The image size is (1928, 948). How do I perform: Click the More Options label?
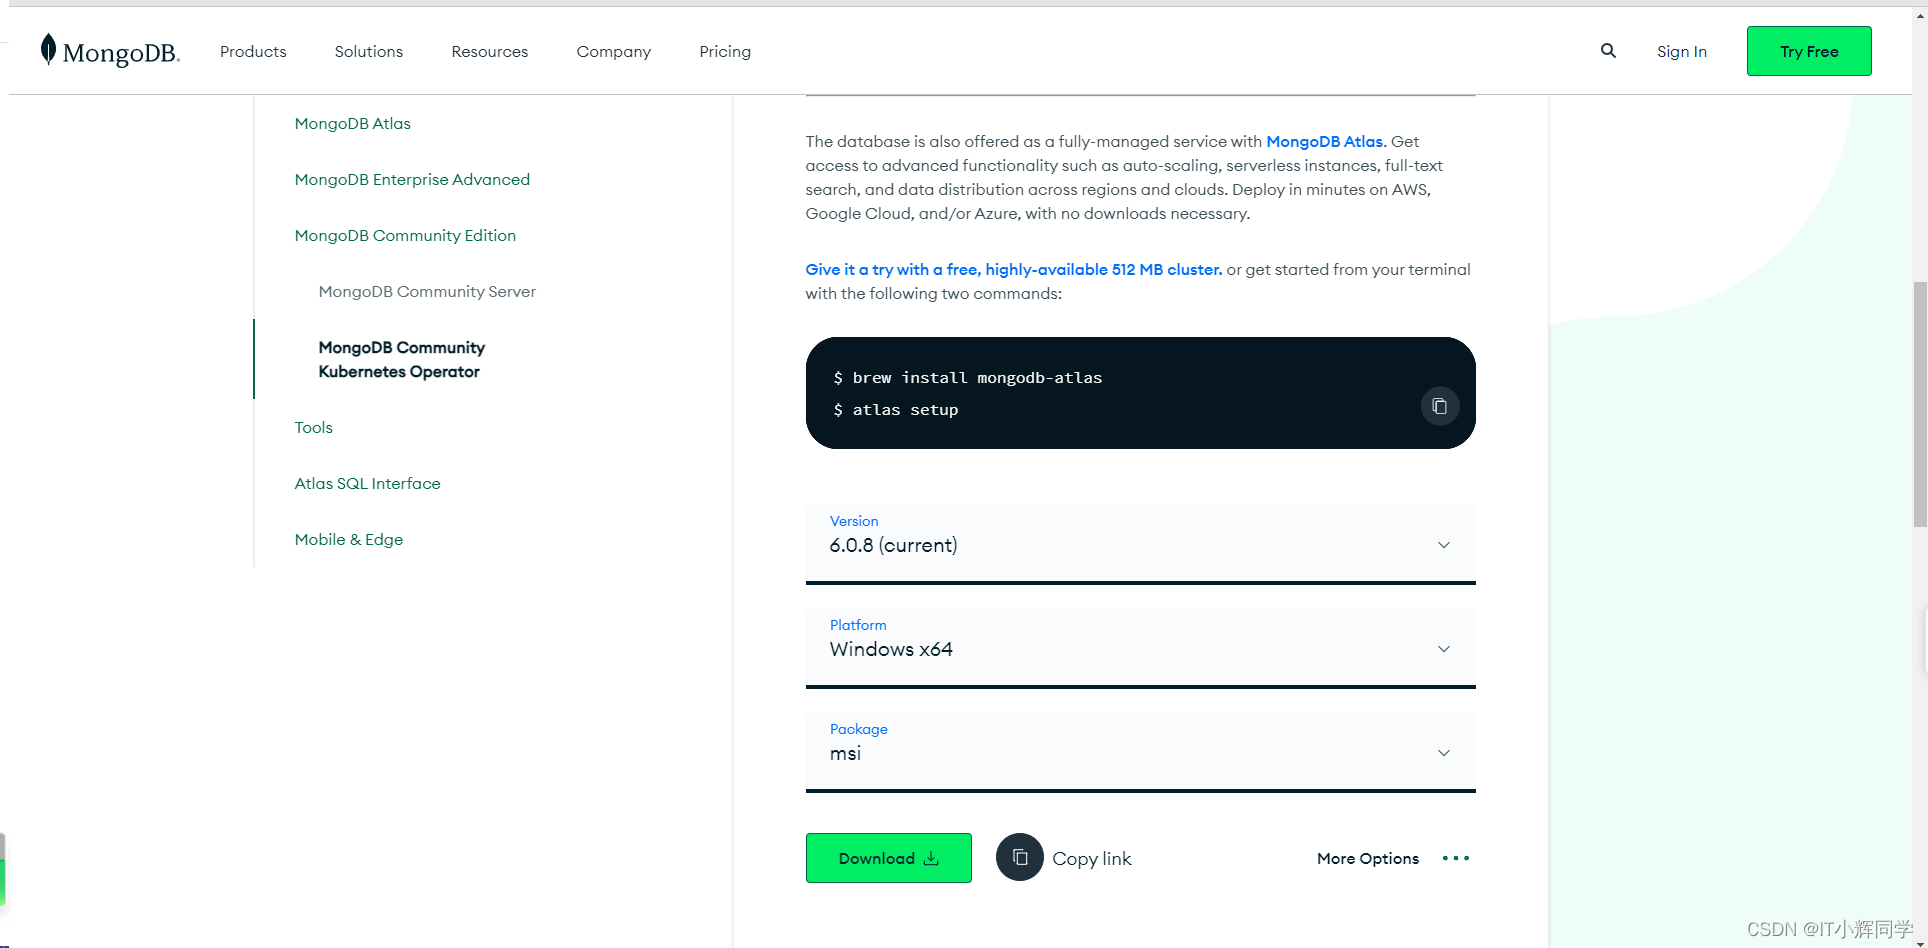[x=1368, y=859]
